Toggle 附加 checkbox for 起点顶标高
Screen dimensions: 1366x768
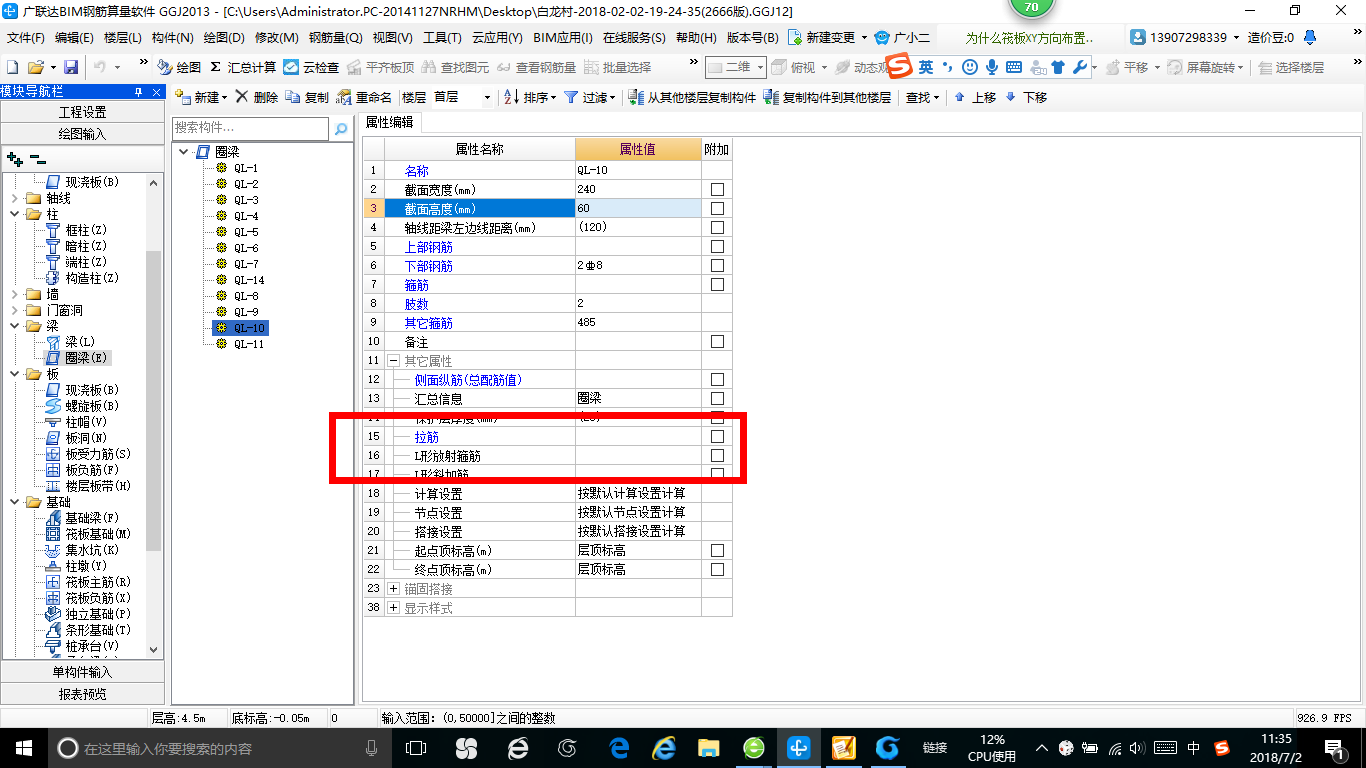(717, 551)
